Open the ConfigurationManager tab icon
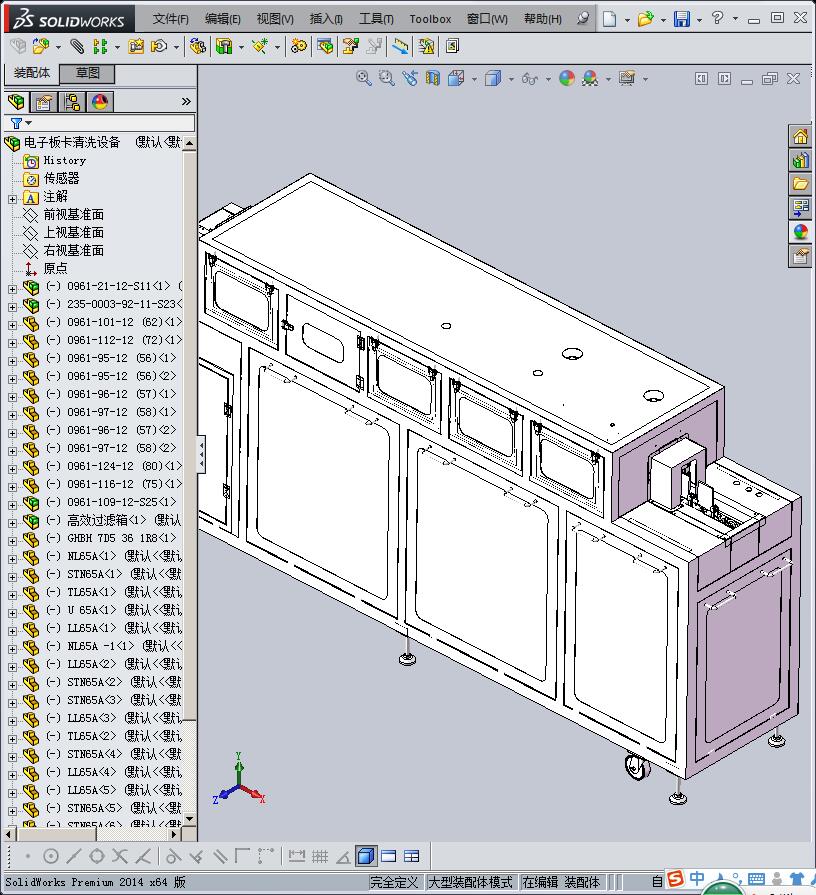This screenshot has height=895, width=816. [x=72, y=102]
